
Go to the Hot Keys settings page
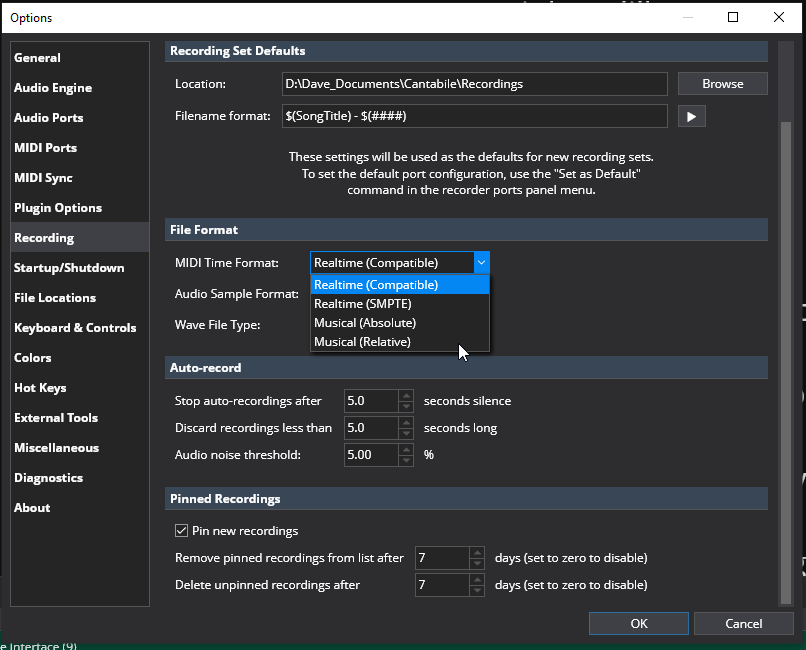click(x=40, y=388)
